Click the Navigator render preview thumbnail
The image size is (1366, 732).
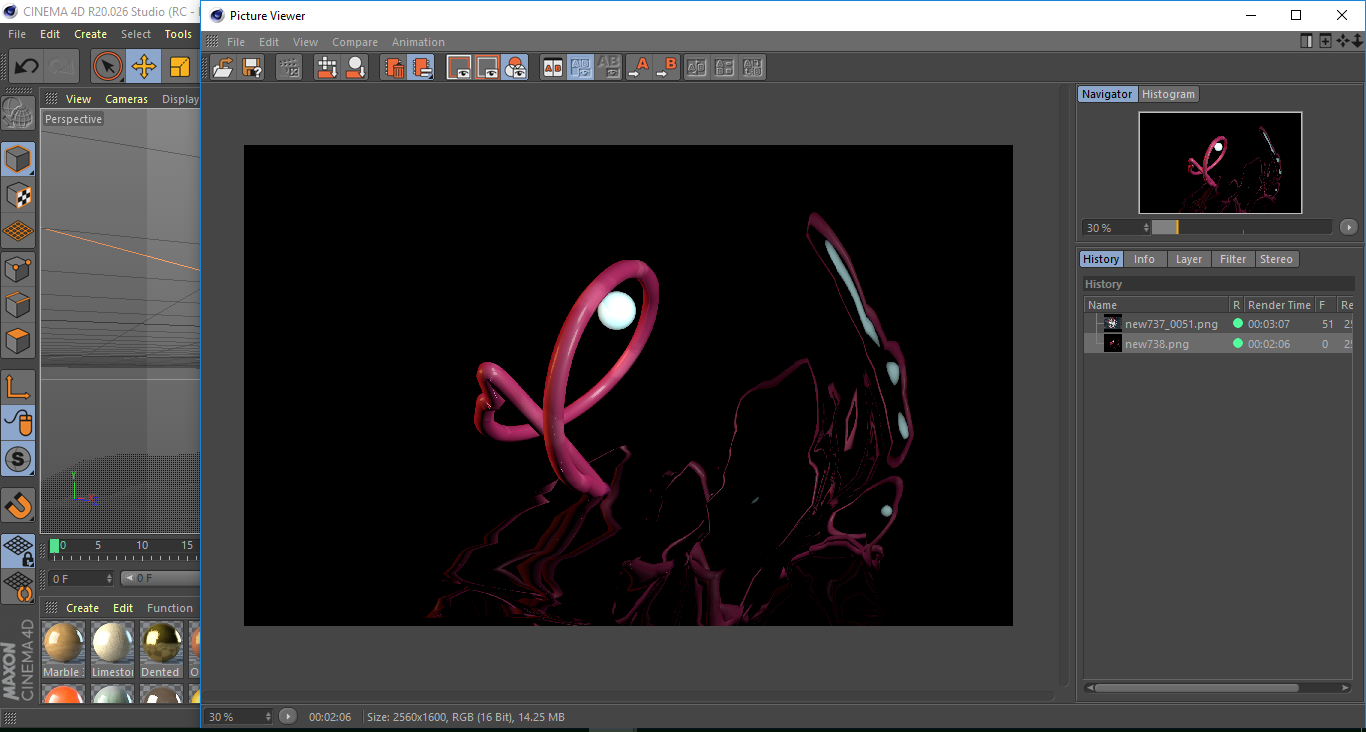[x=1220, y=162]
